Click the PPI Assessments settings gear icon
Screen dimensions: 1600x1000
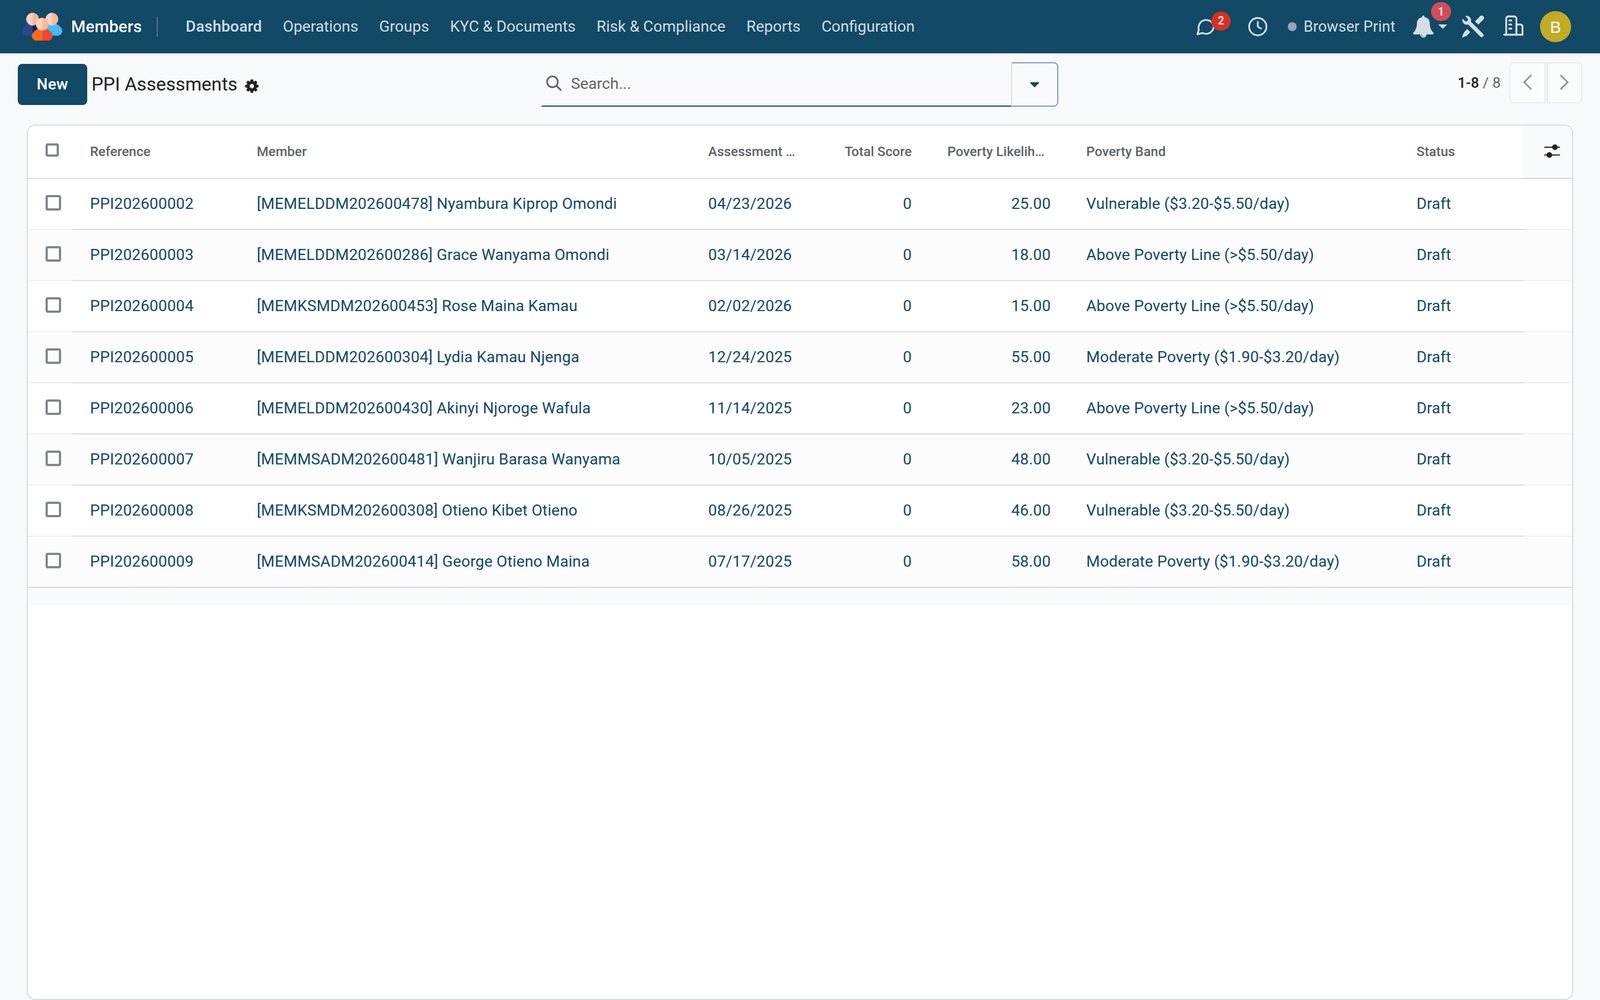[252, 86]
